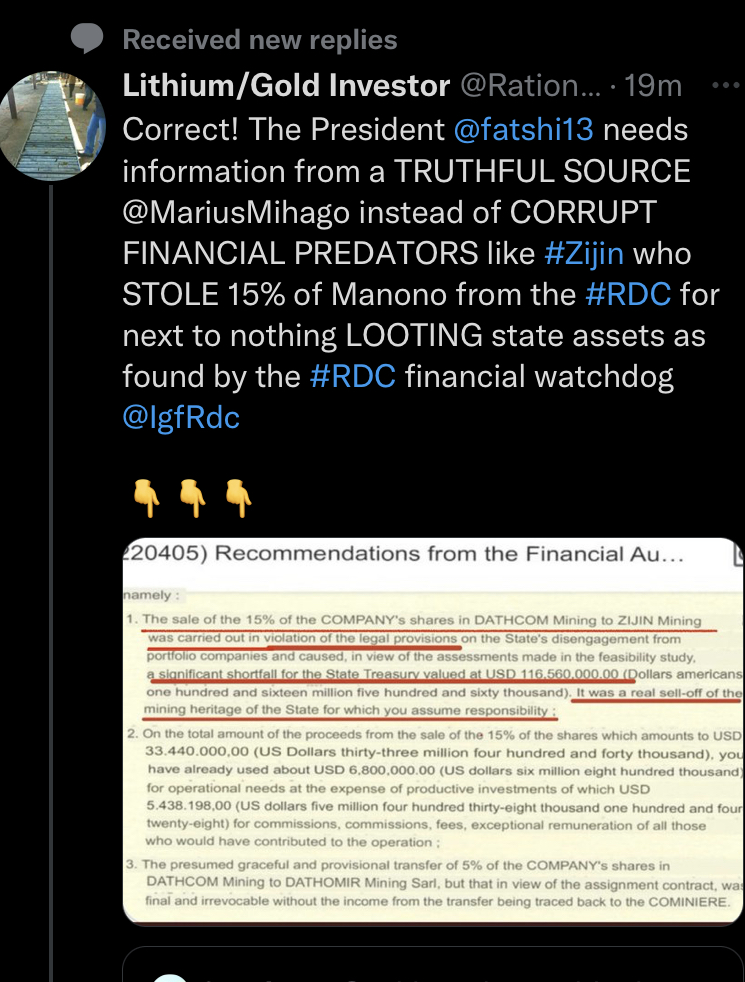Tap the #Zijin hashtag
Viewport: 745px width, 982px height.
tap(583, 253)
